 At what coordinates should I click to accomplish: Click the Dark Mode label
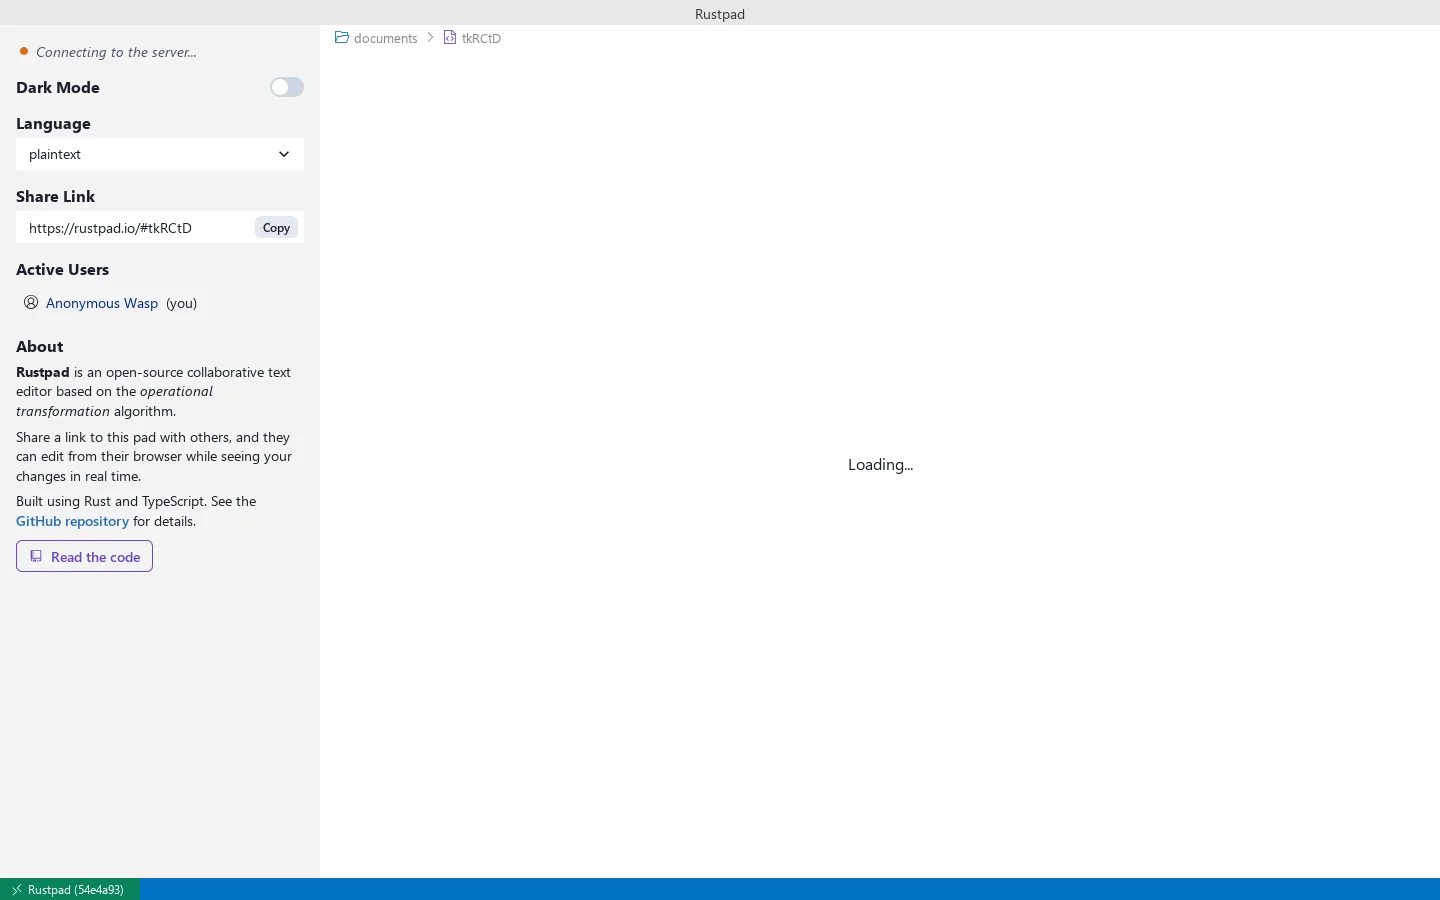click(58, 87)
